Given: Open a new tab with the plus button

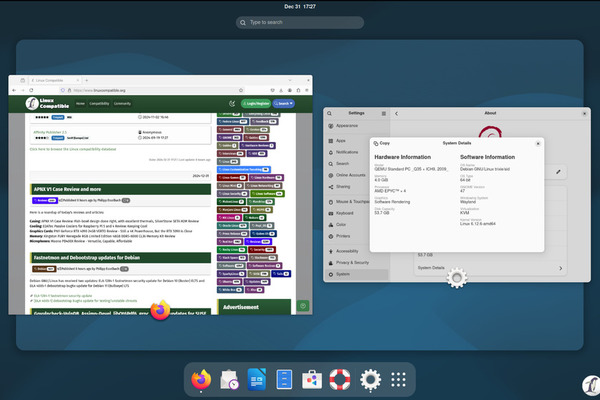Looking at the screenshot, I should 86,80.
